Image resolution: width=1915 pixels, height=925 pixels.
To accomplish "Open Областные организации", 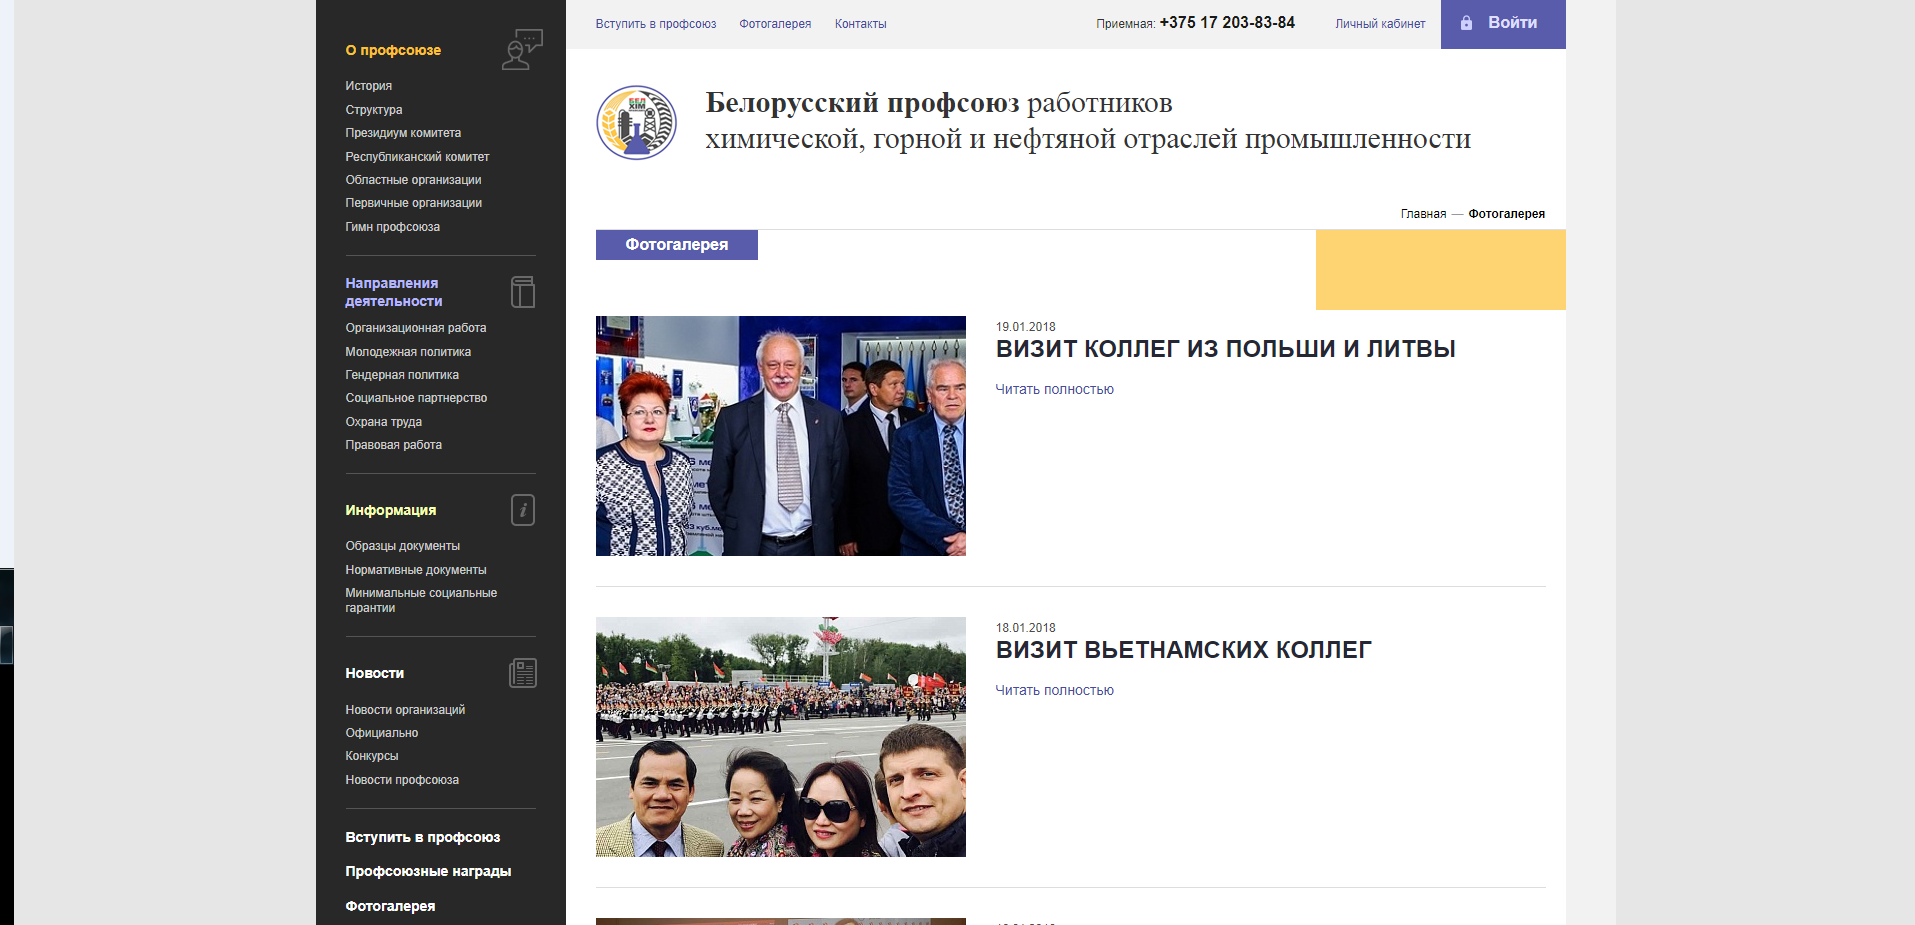I will tap(413, 180).
